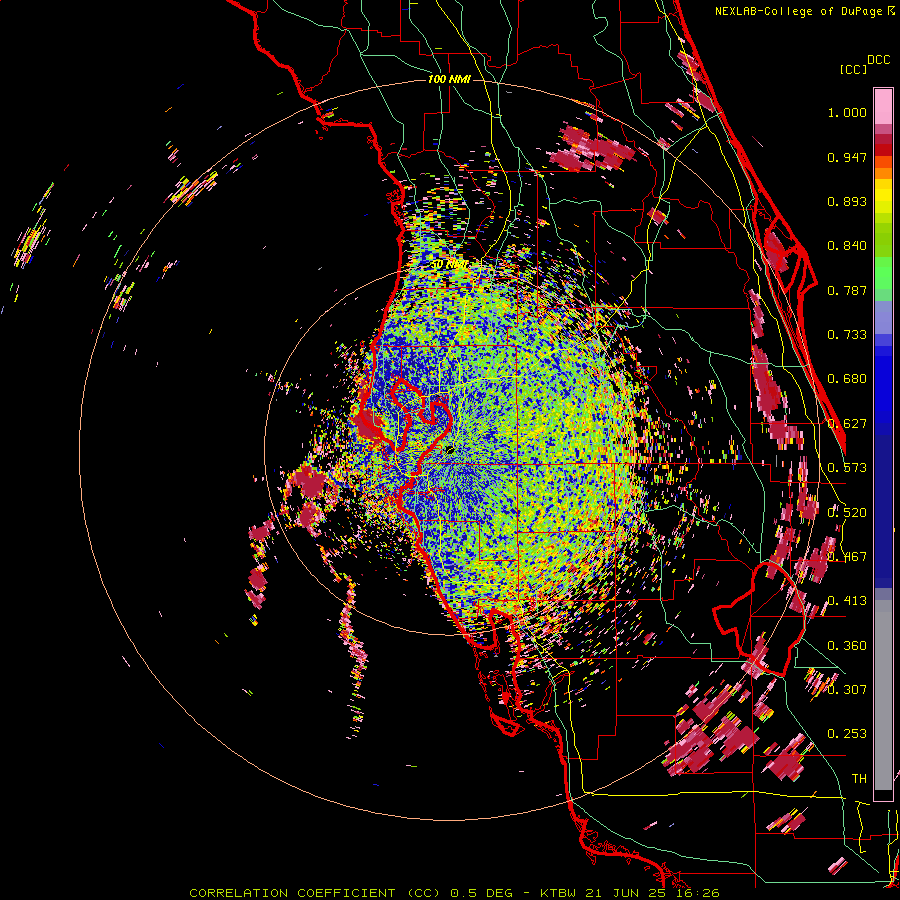Click the 50 NMI range ring label
This screenshot has width=900, height=900.
tap(449, 265)
